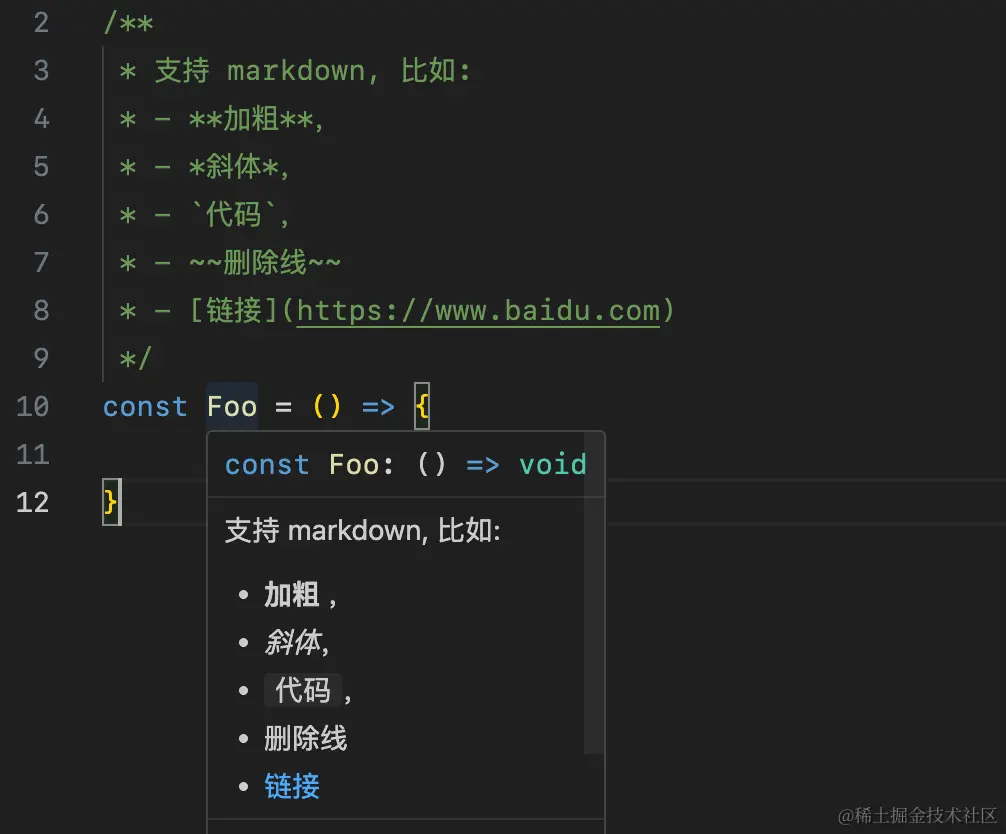Click the highlighted opening brace on line 10
This screenshot has width=1006, height=834.
click(x=421, y=406)
